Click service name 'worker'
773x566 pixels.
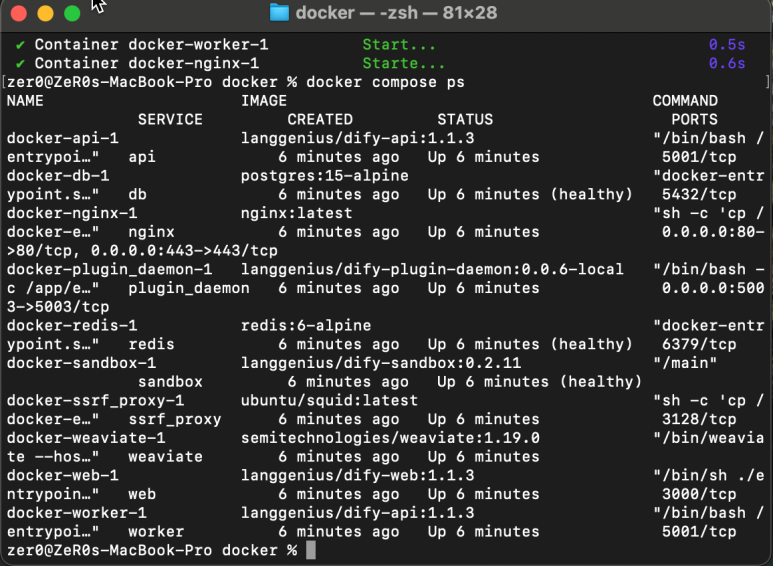(x=156, y=531)
